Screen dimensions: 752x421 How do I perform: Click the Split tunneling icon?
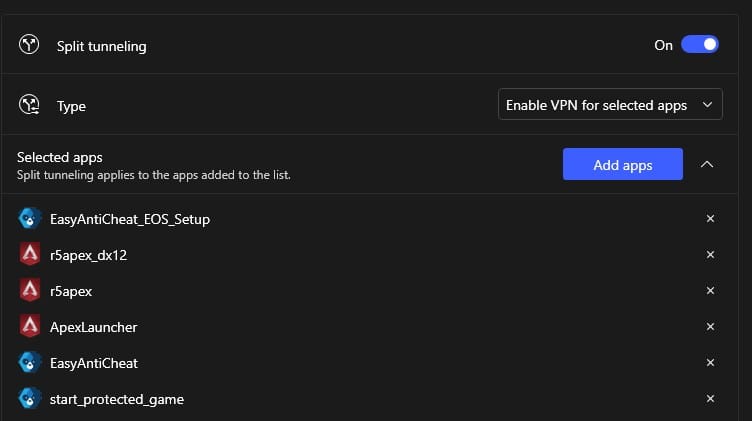coord(29,45)
